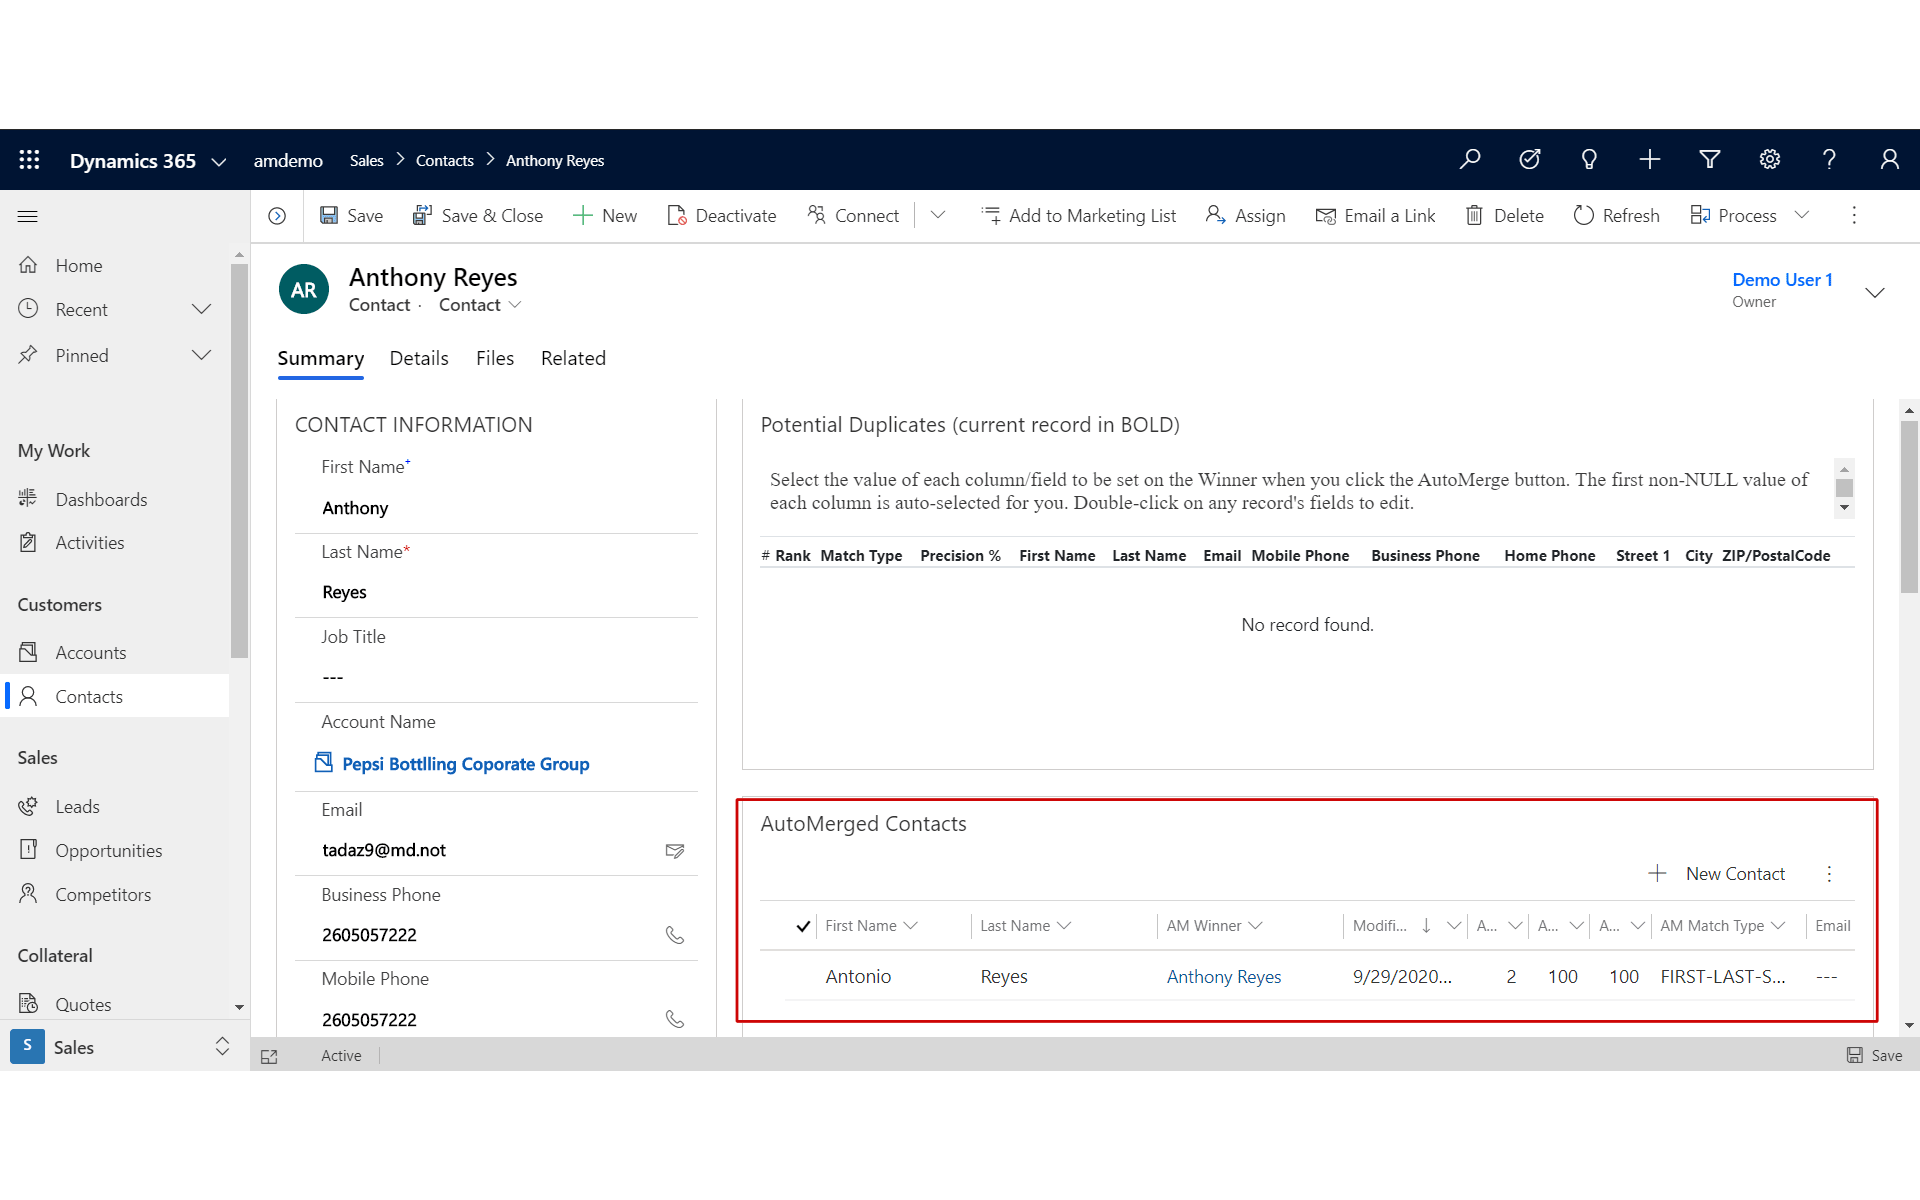1920x1200 pixels.
Task: Open the settings gear icon
Action: click(x=1770, y=159)
